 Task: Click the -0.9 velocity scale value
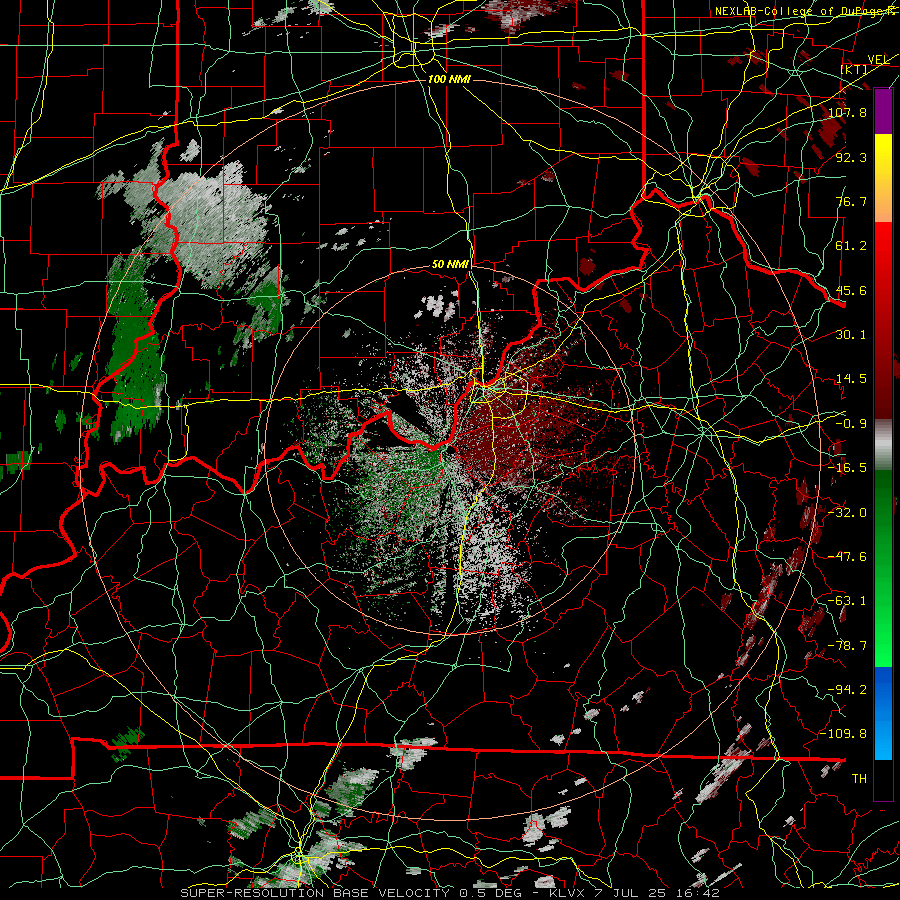coord(851,424)
